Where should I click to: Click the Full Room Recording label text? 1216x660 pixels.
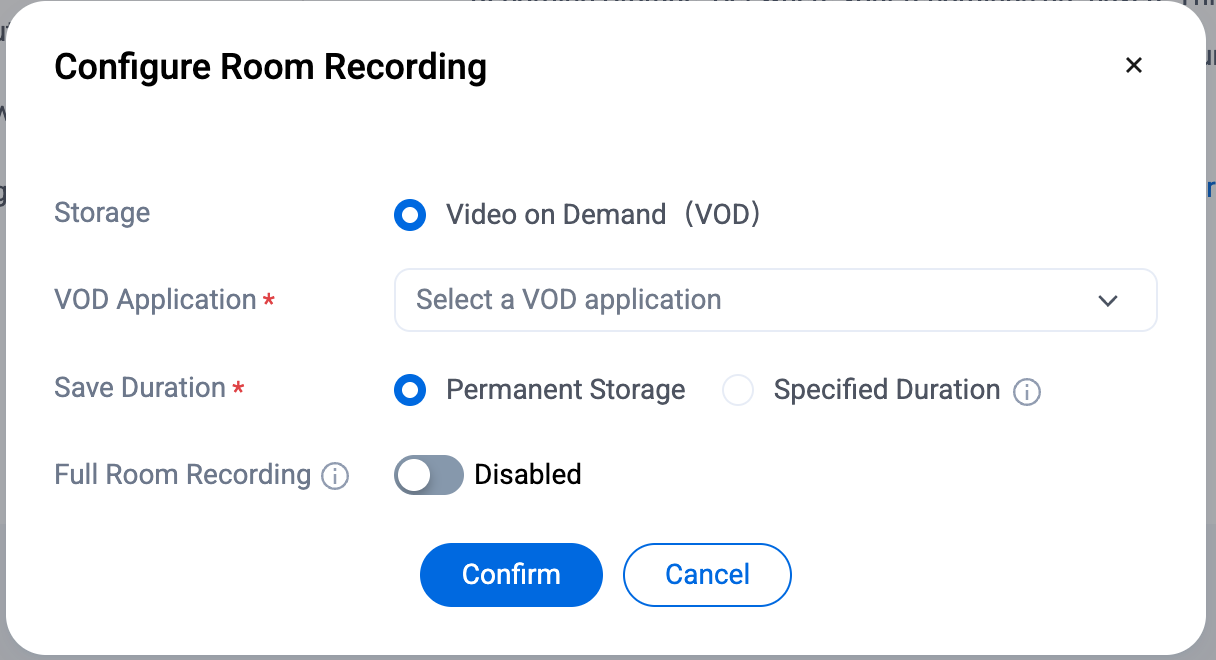[183, 475]
